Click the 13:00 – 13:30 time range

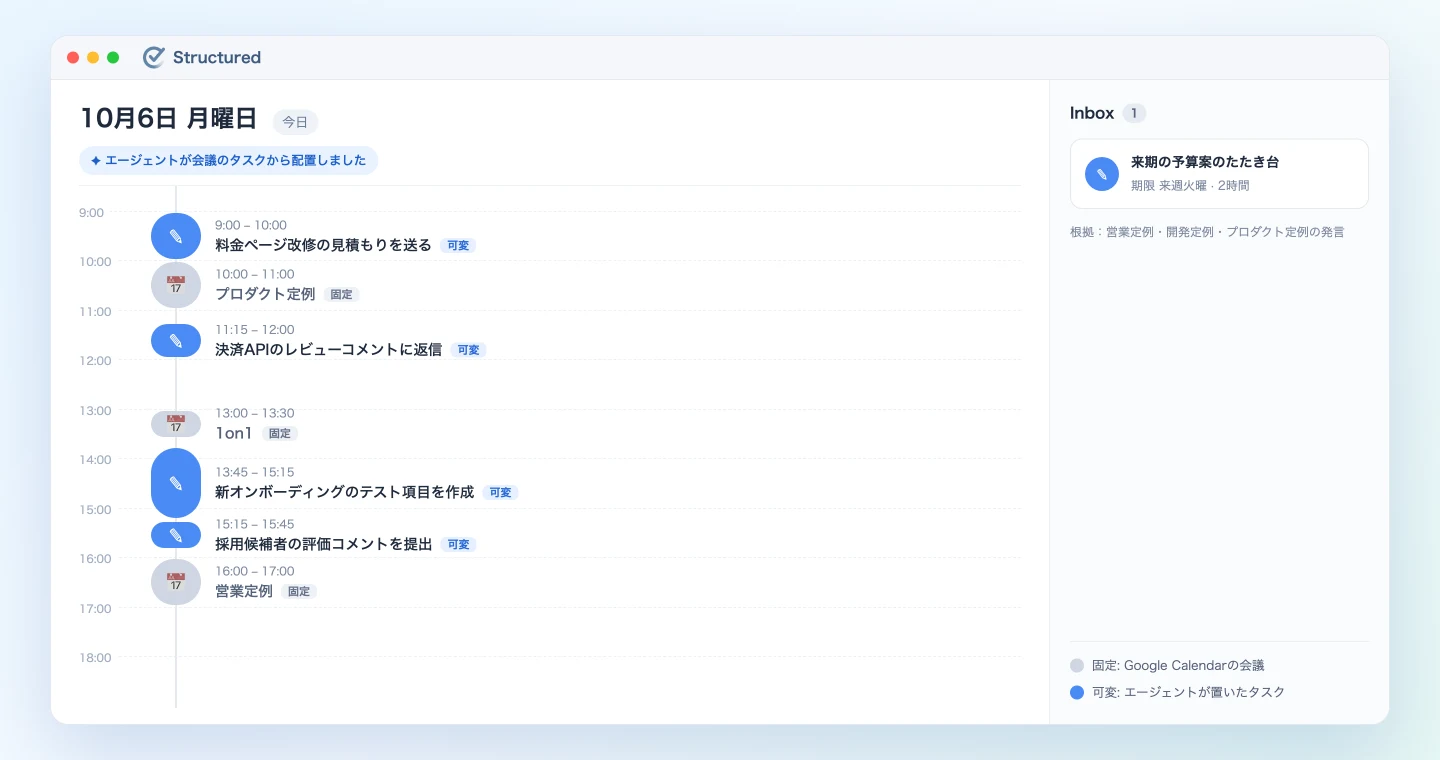[x=255, y=413]
